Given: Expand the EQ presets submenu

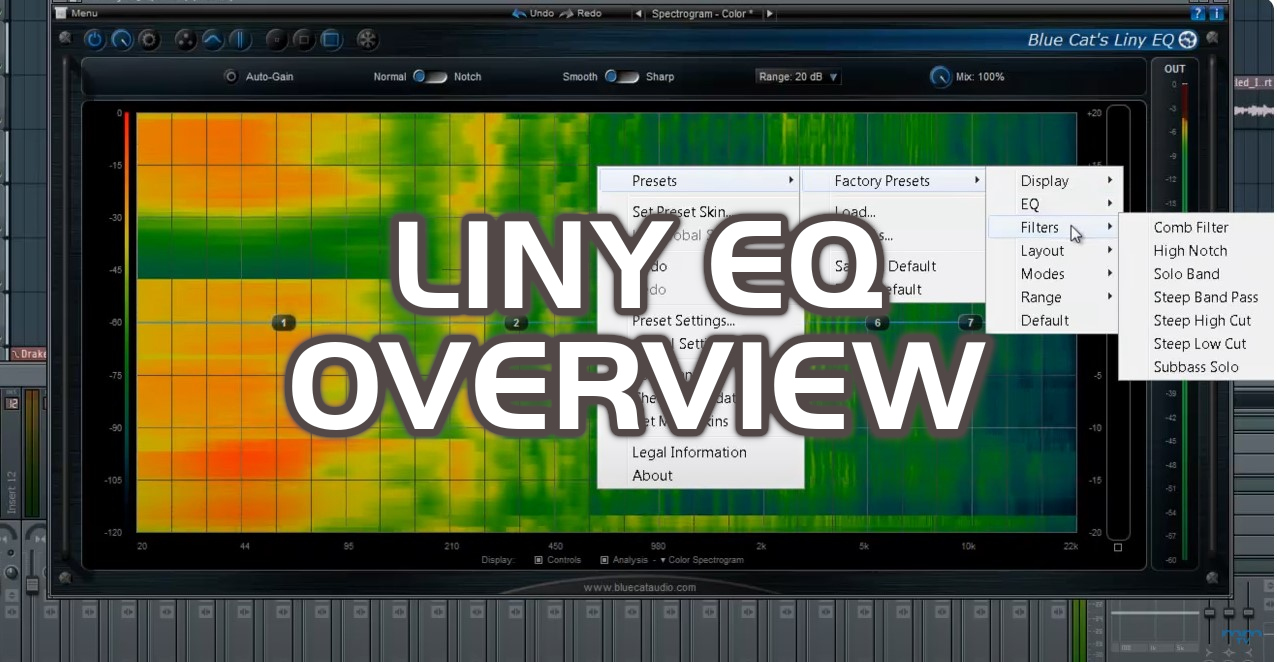Looking at the screenshot, I should click(x=1053, y=204).
